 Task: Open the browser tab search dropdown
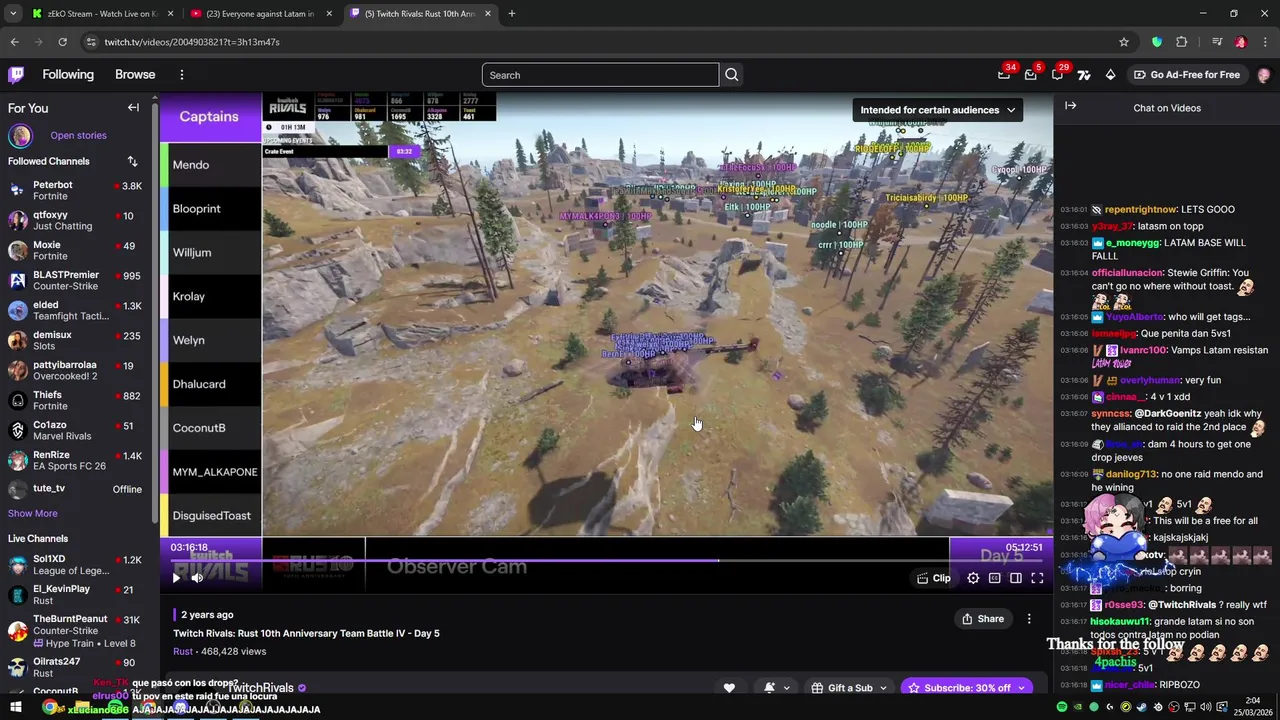tap(13, 14)
